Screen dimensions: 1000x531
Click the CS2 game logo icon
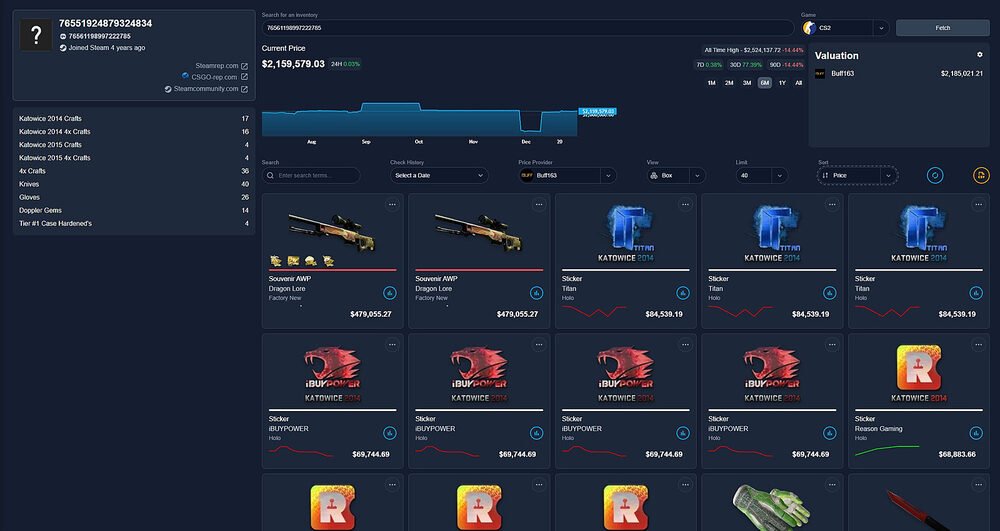click(809, 28)
